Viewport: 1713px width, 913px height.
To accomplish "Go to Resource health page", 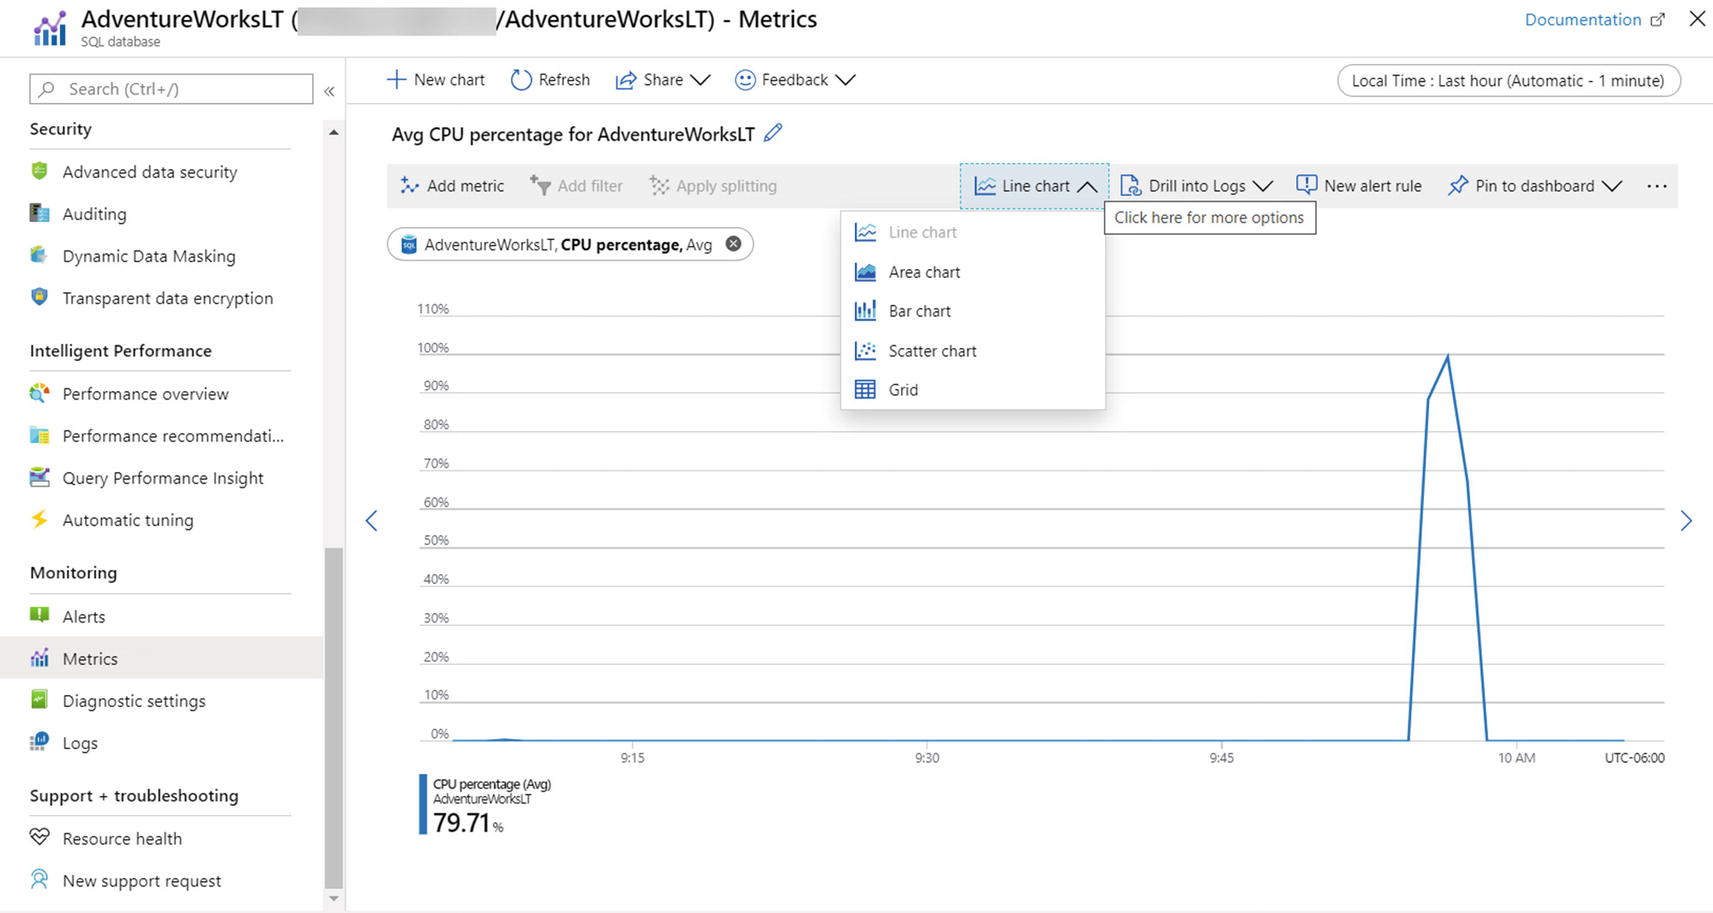I will [122, 839].
